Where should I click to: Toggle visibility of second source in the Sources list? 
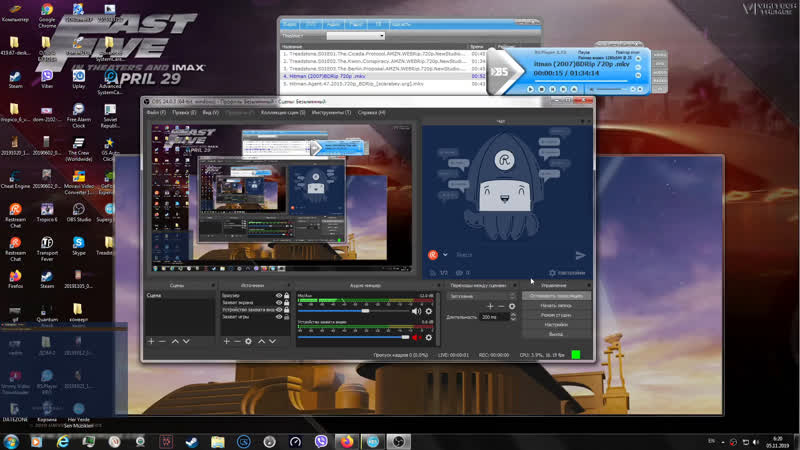tap(279, 303)
